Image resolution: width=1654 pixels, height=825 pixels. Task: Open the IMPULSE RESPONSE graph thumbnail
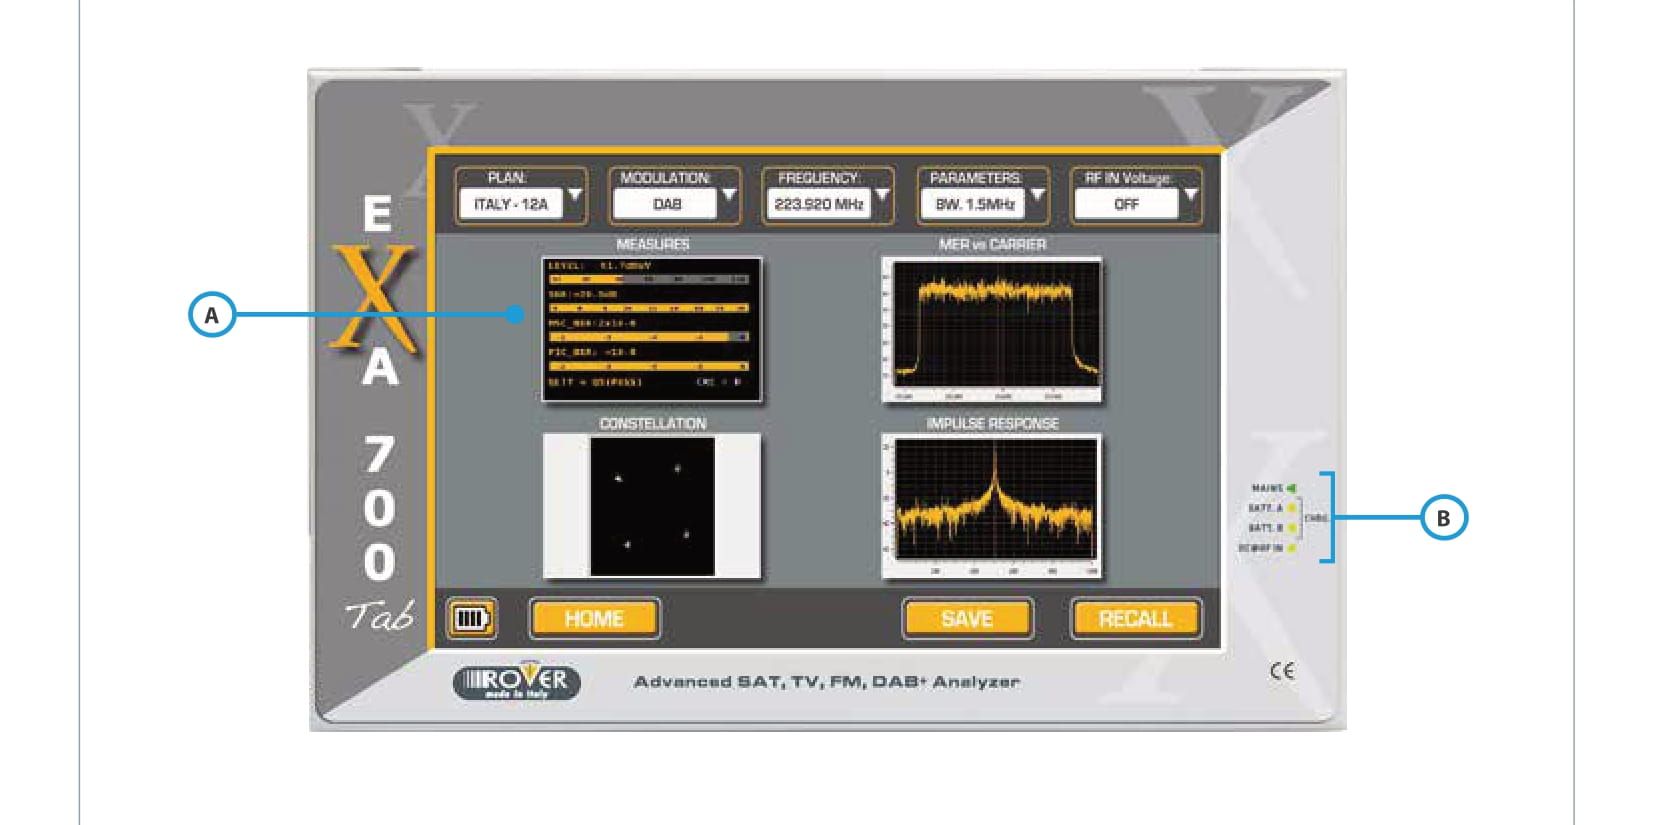[x=993, y=506]
